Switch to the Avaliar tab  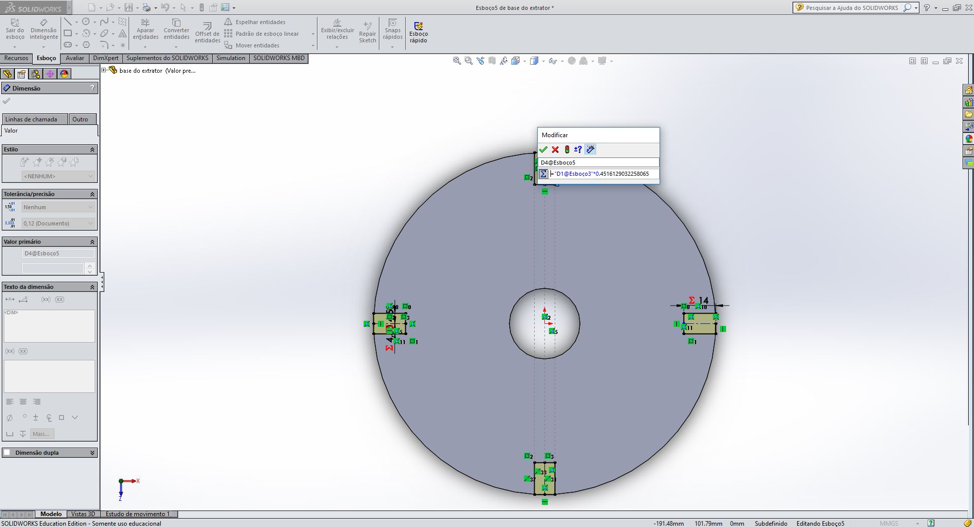(x=75, y=58)
